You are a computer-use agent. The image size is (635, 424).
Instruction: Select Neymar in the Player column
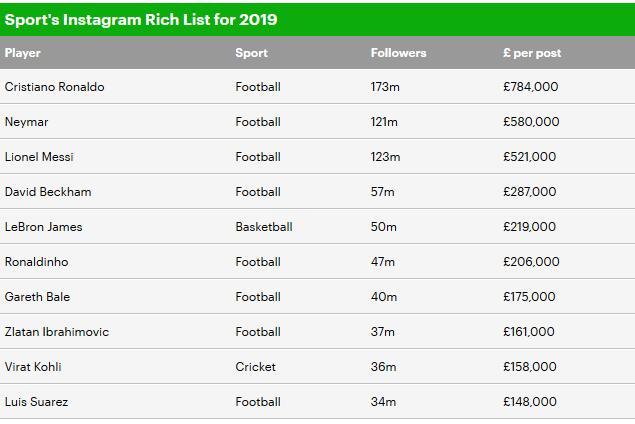27,122
